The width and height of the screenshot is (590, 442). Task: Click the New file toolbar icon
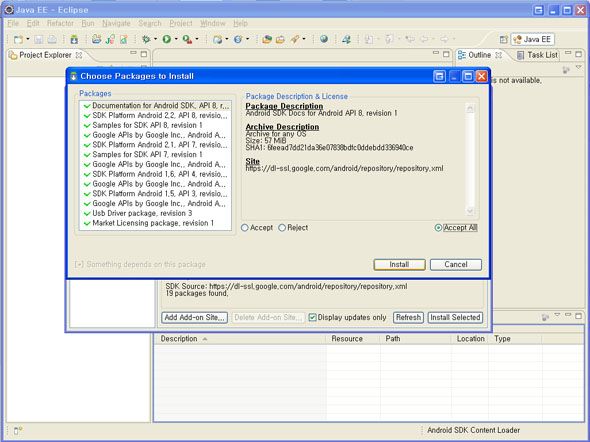tap(18, 39)
